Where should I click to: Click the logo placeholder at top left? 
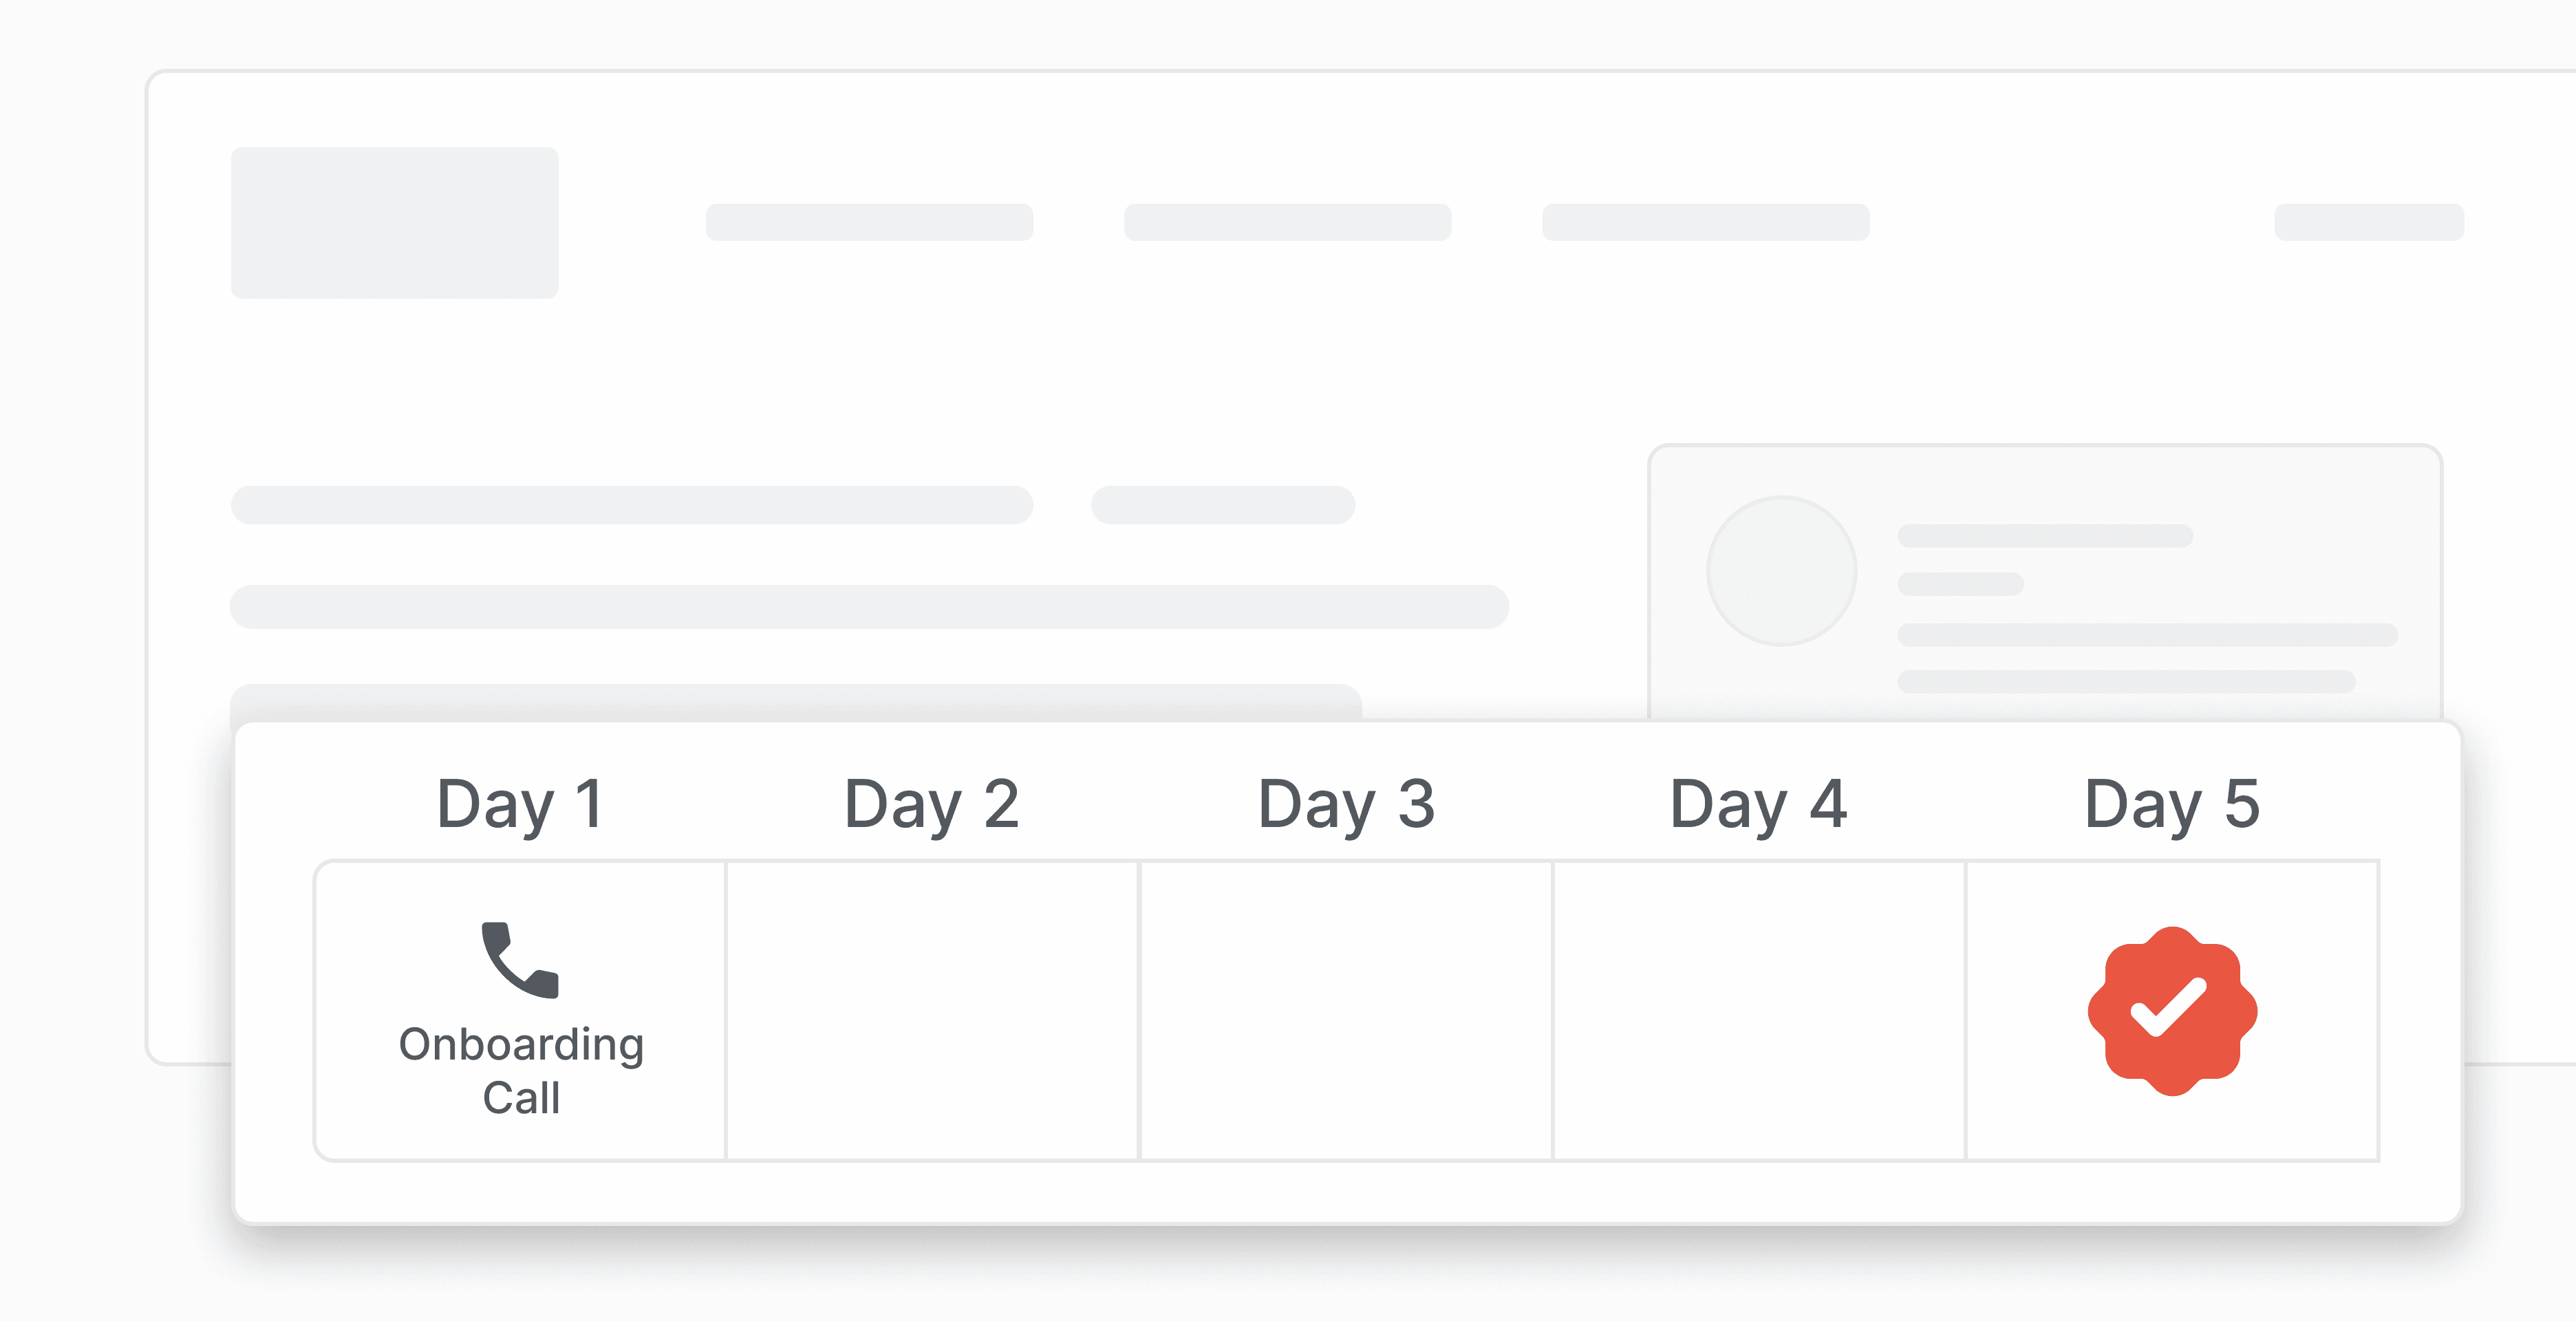[x=394, y=222]
